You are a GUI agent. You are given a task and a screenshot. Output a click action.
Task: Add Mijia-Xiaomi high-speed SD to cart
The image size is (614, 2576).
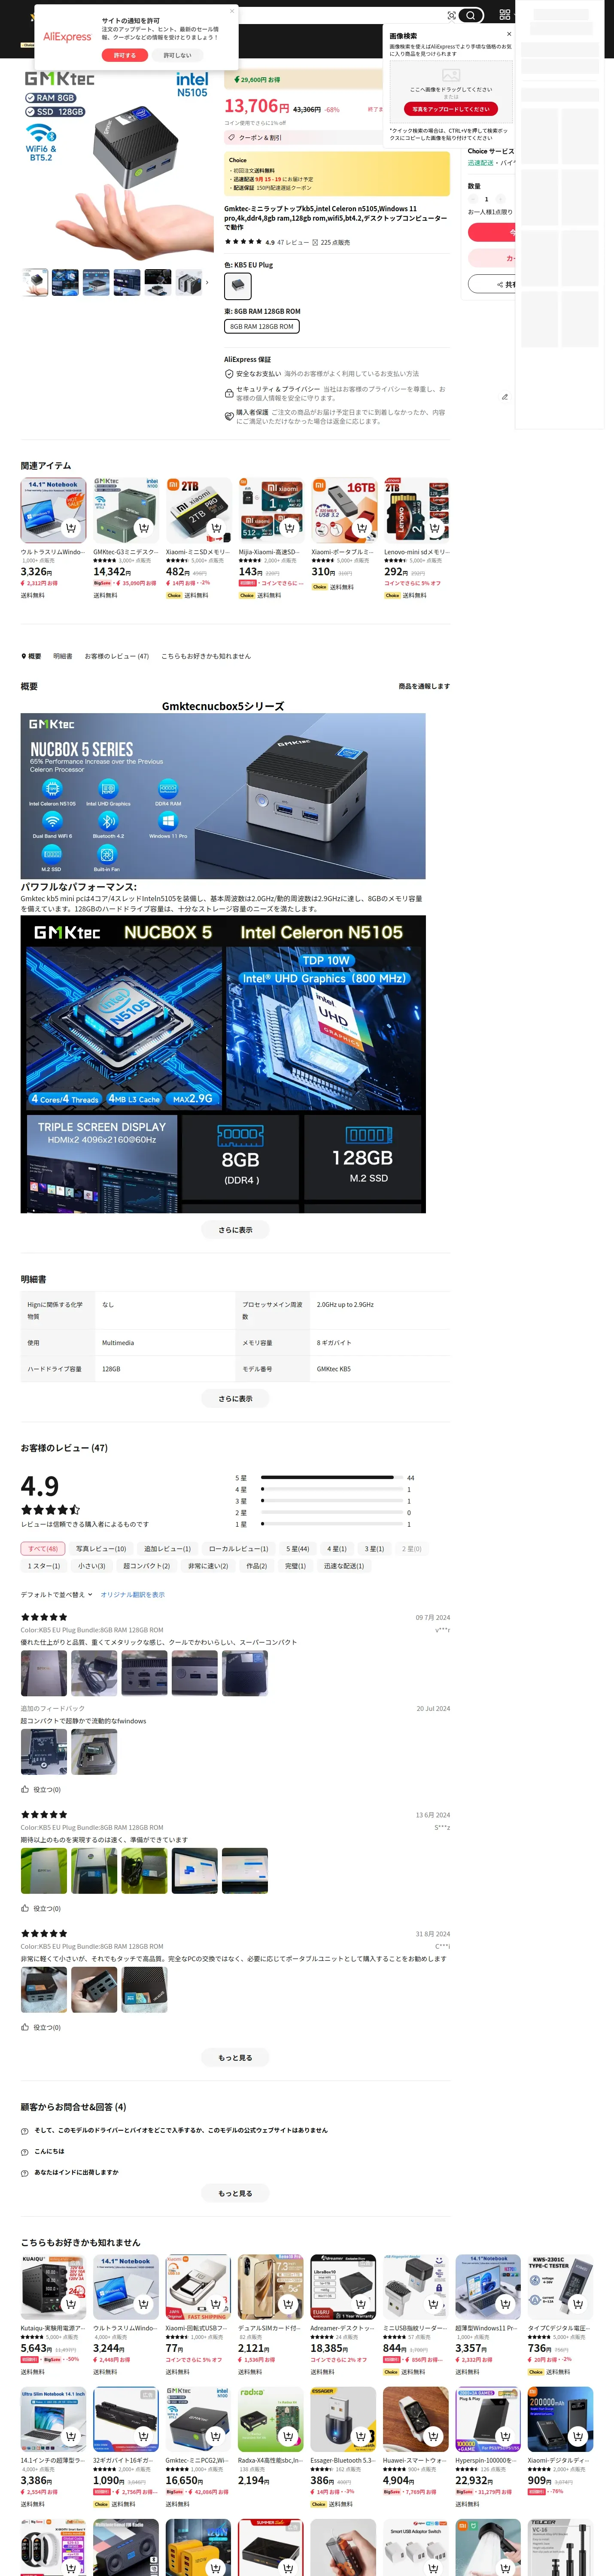290,528
